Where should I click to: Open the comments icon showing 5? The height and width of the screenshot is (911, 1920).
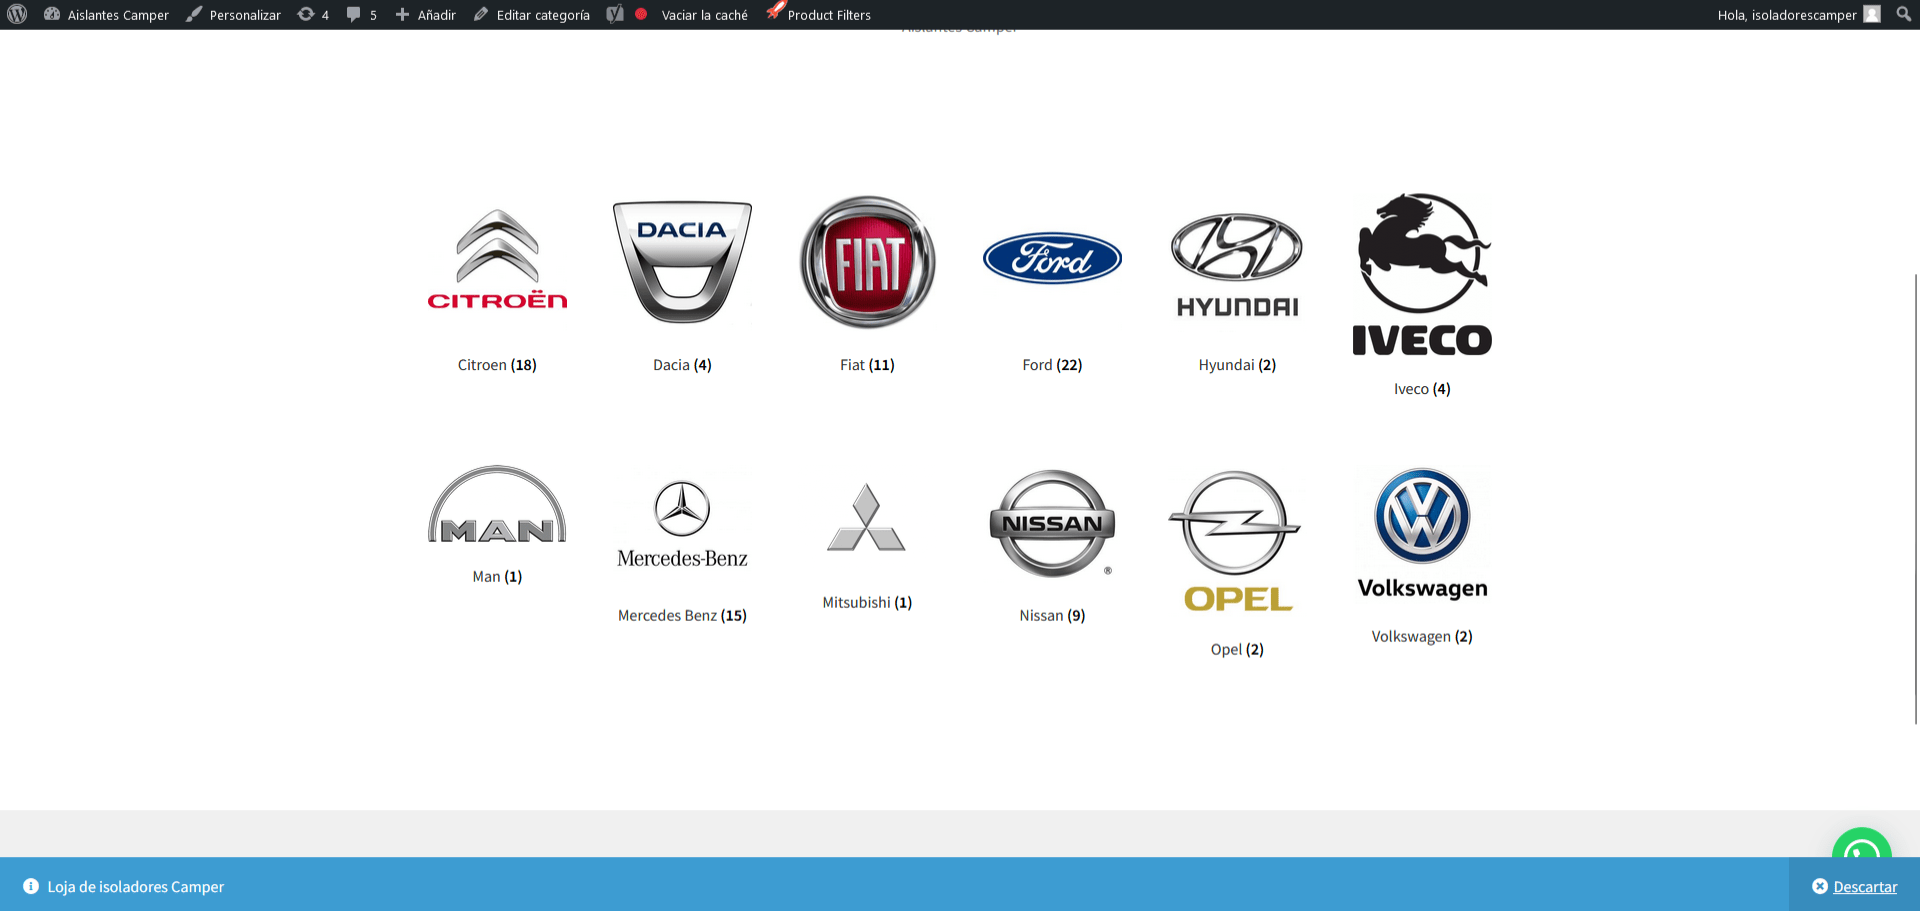(x=361, y=14)
